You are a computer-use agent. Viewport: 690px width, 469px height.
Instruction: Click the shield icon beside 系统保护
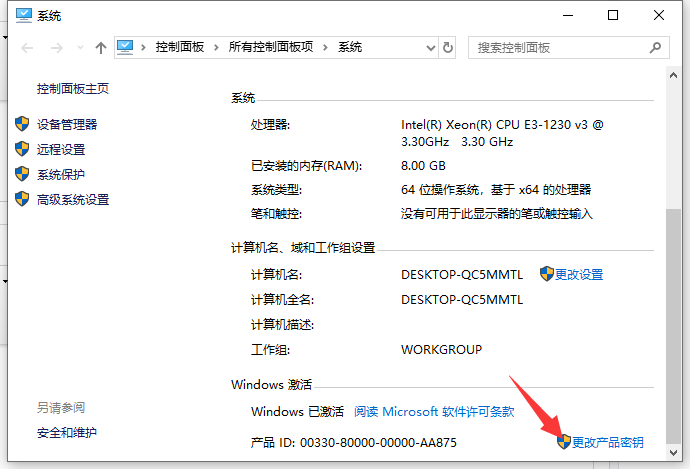pos(23,174)
